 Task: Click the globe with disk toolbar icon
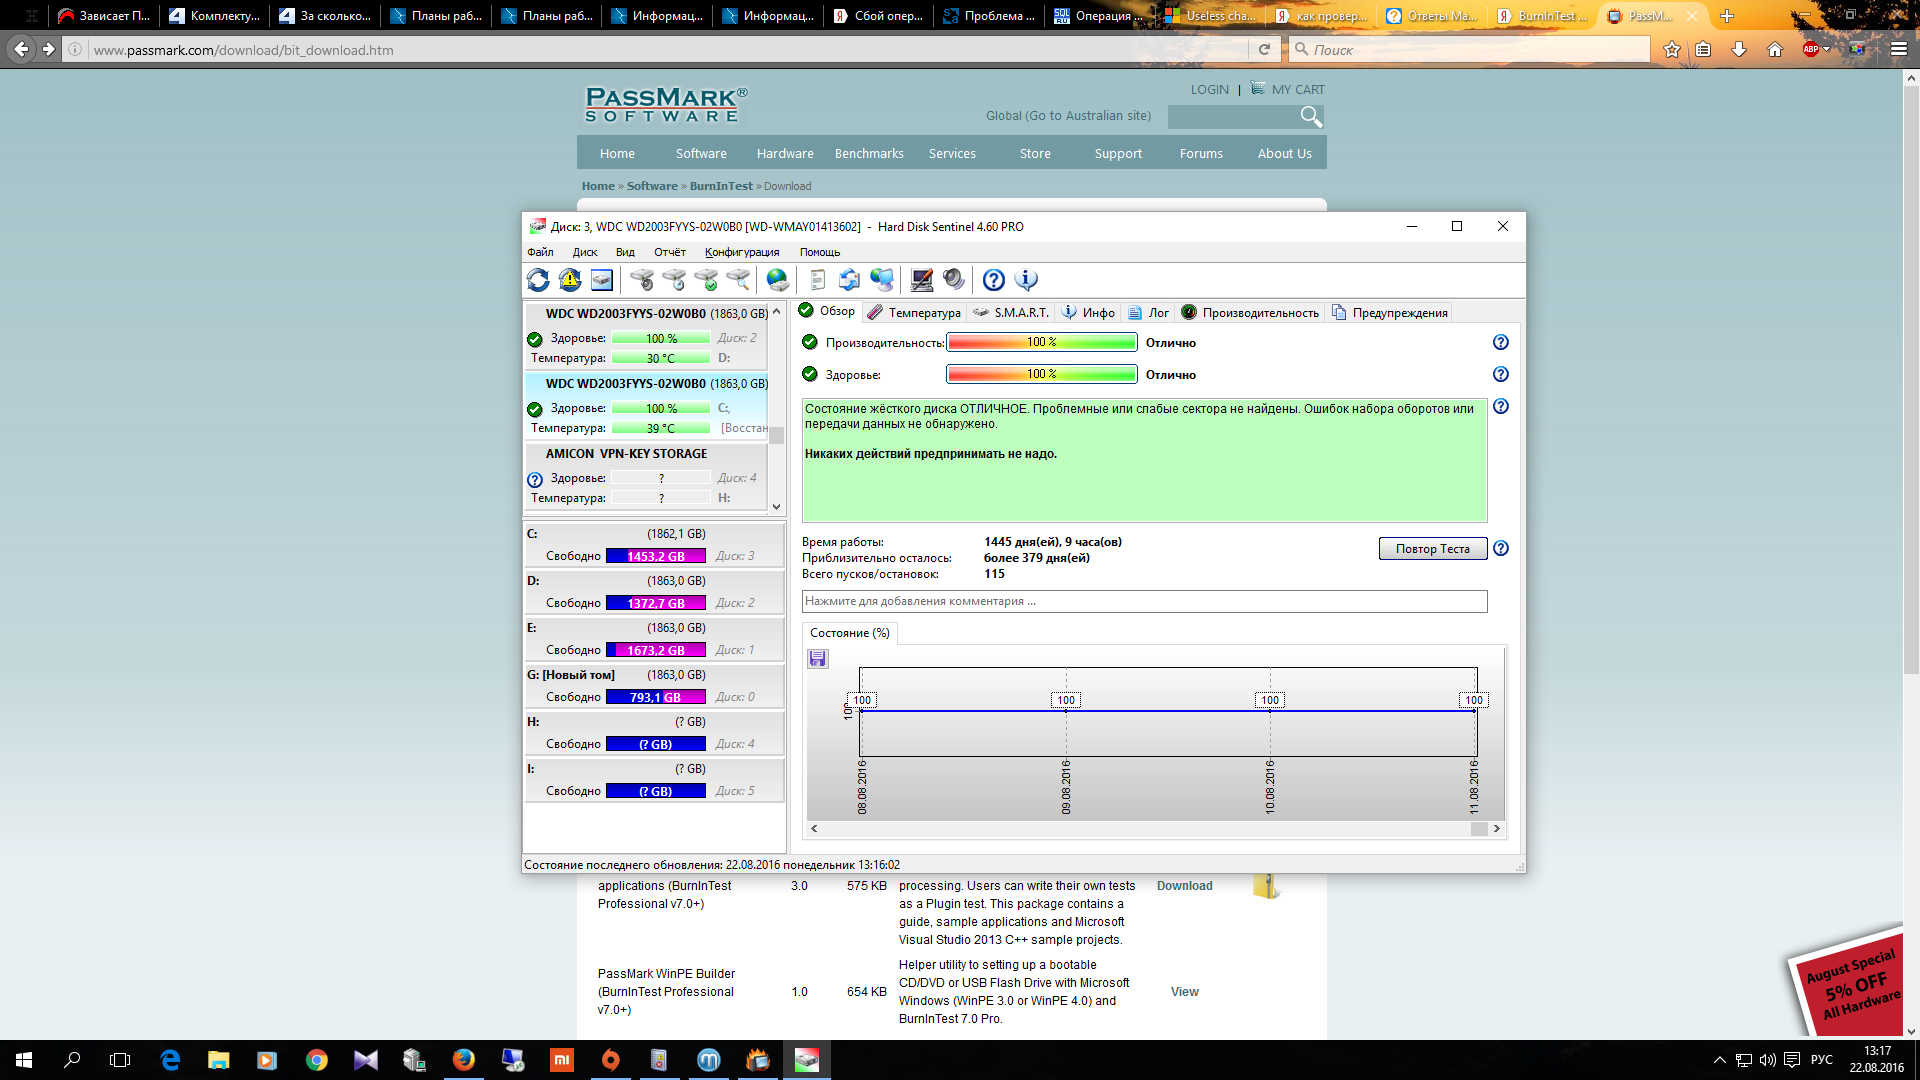[x=777, y=280]
